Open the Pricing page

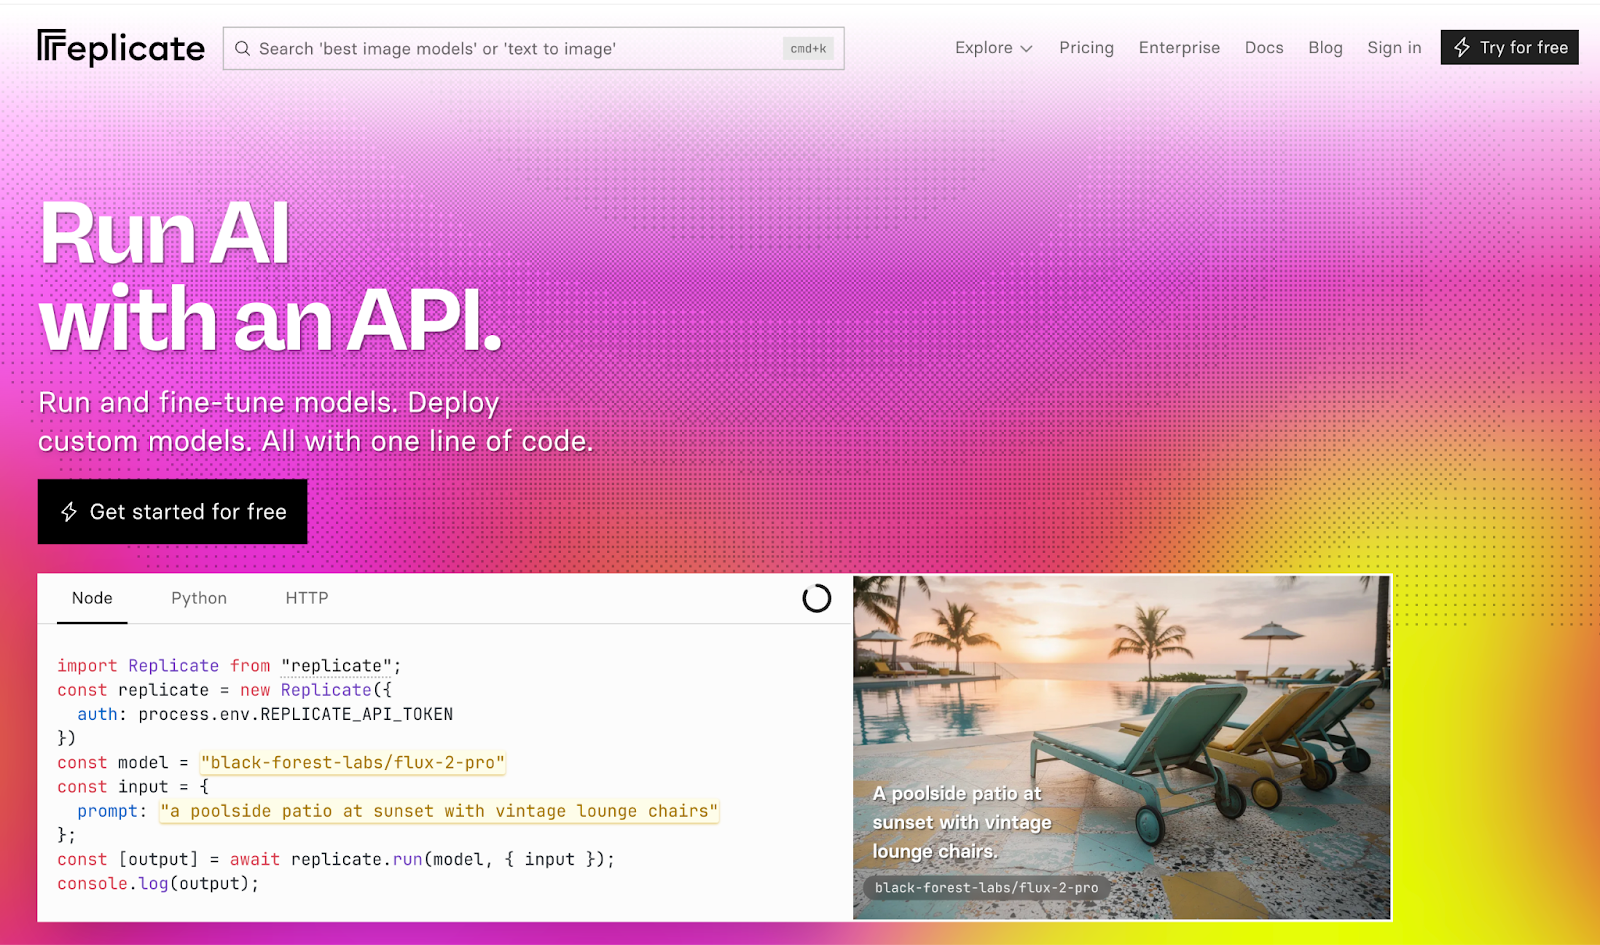coord(1086,47)
